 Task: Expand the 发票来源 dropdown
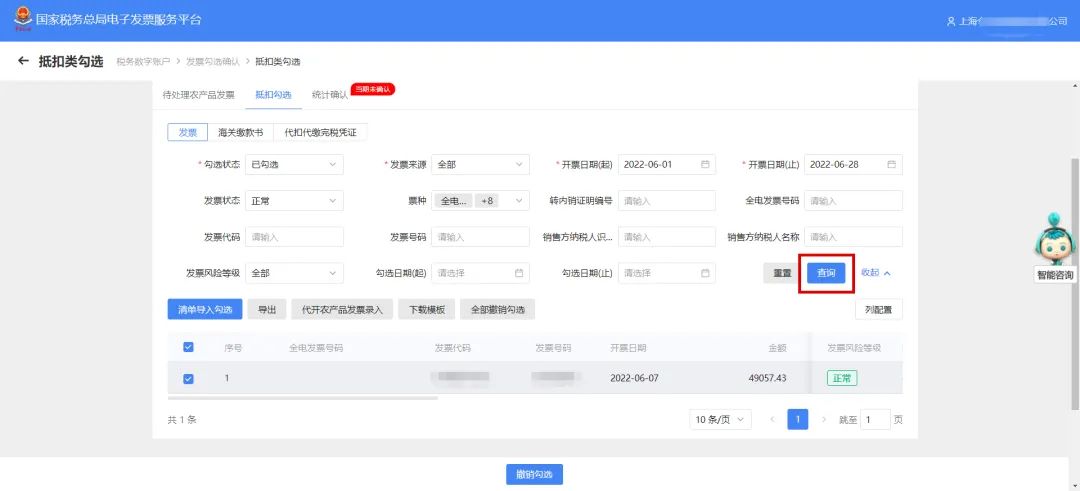[x=480, y=165]
